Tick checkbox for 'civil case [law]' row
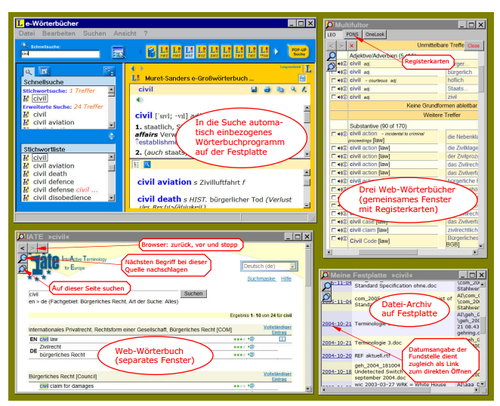 click(333, 222)
